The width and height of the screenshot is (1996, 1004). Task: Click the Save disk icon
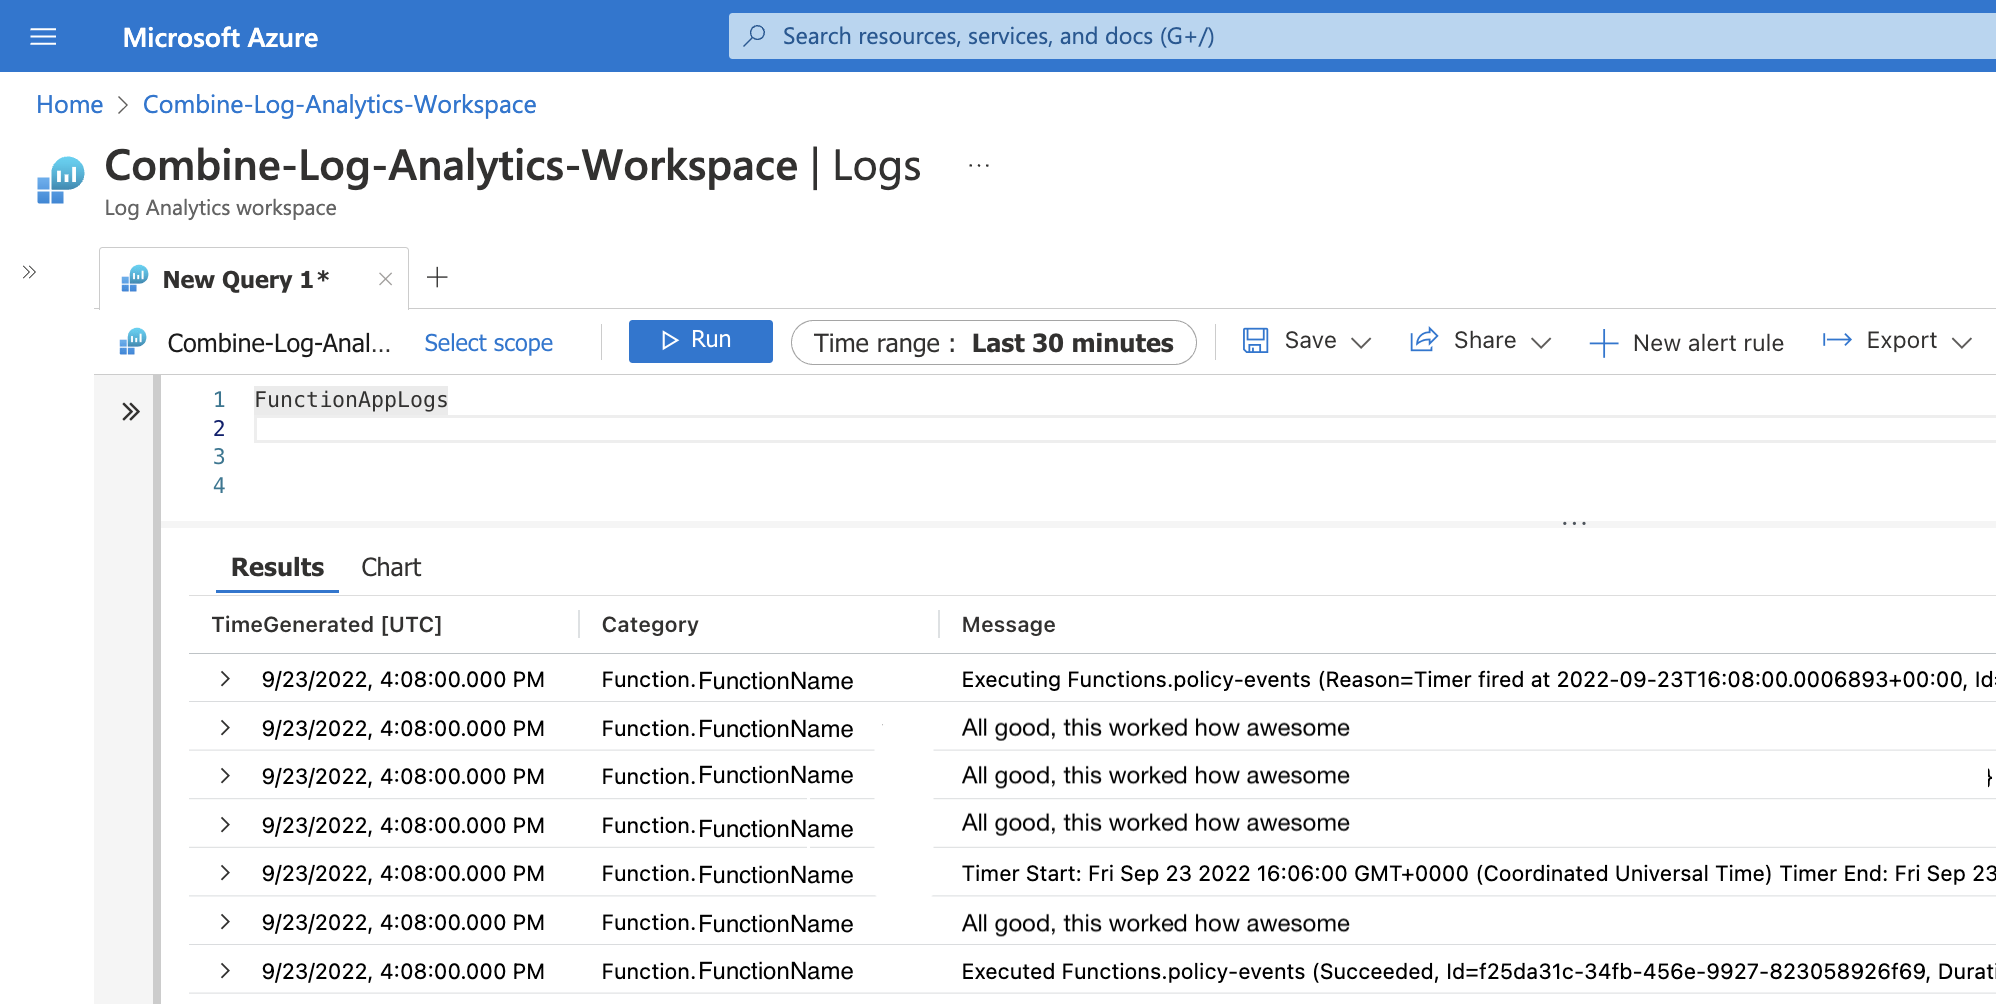pos(1255,341)
